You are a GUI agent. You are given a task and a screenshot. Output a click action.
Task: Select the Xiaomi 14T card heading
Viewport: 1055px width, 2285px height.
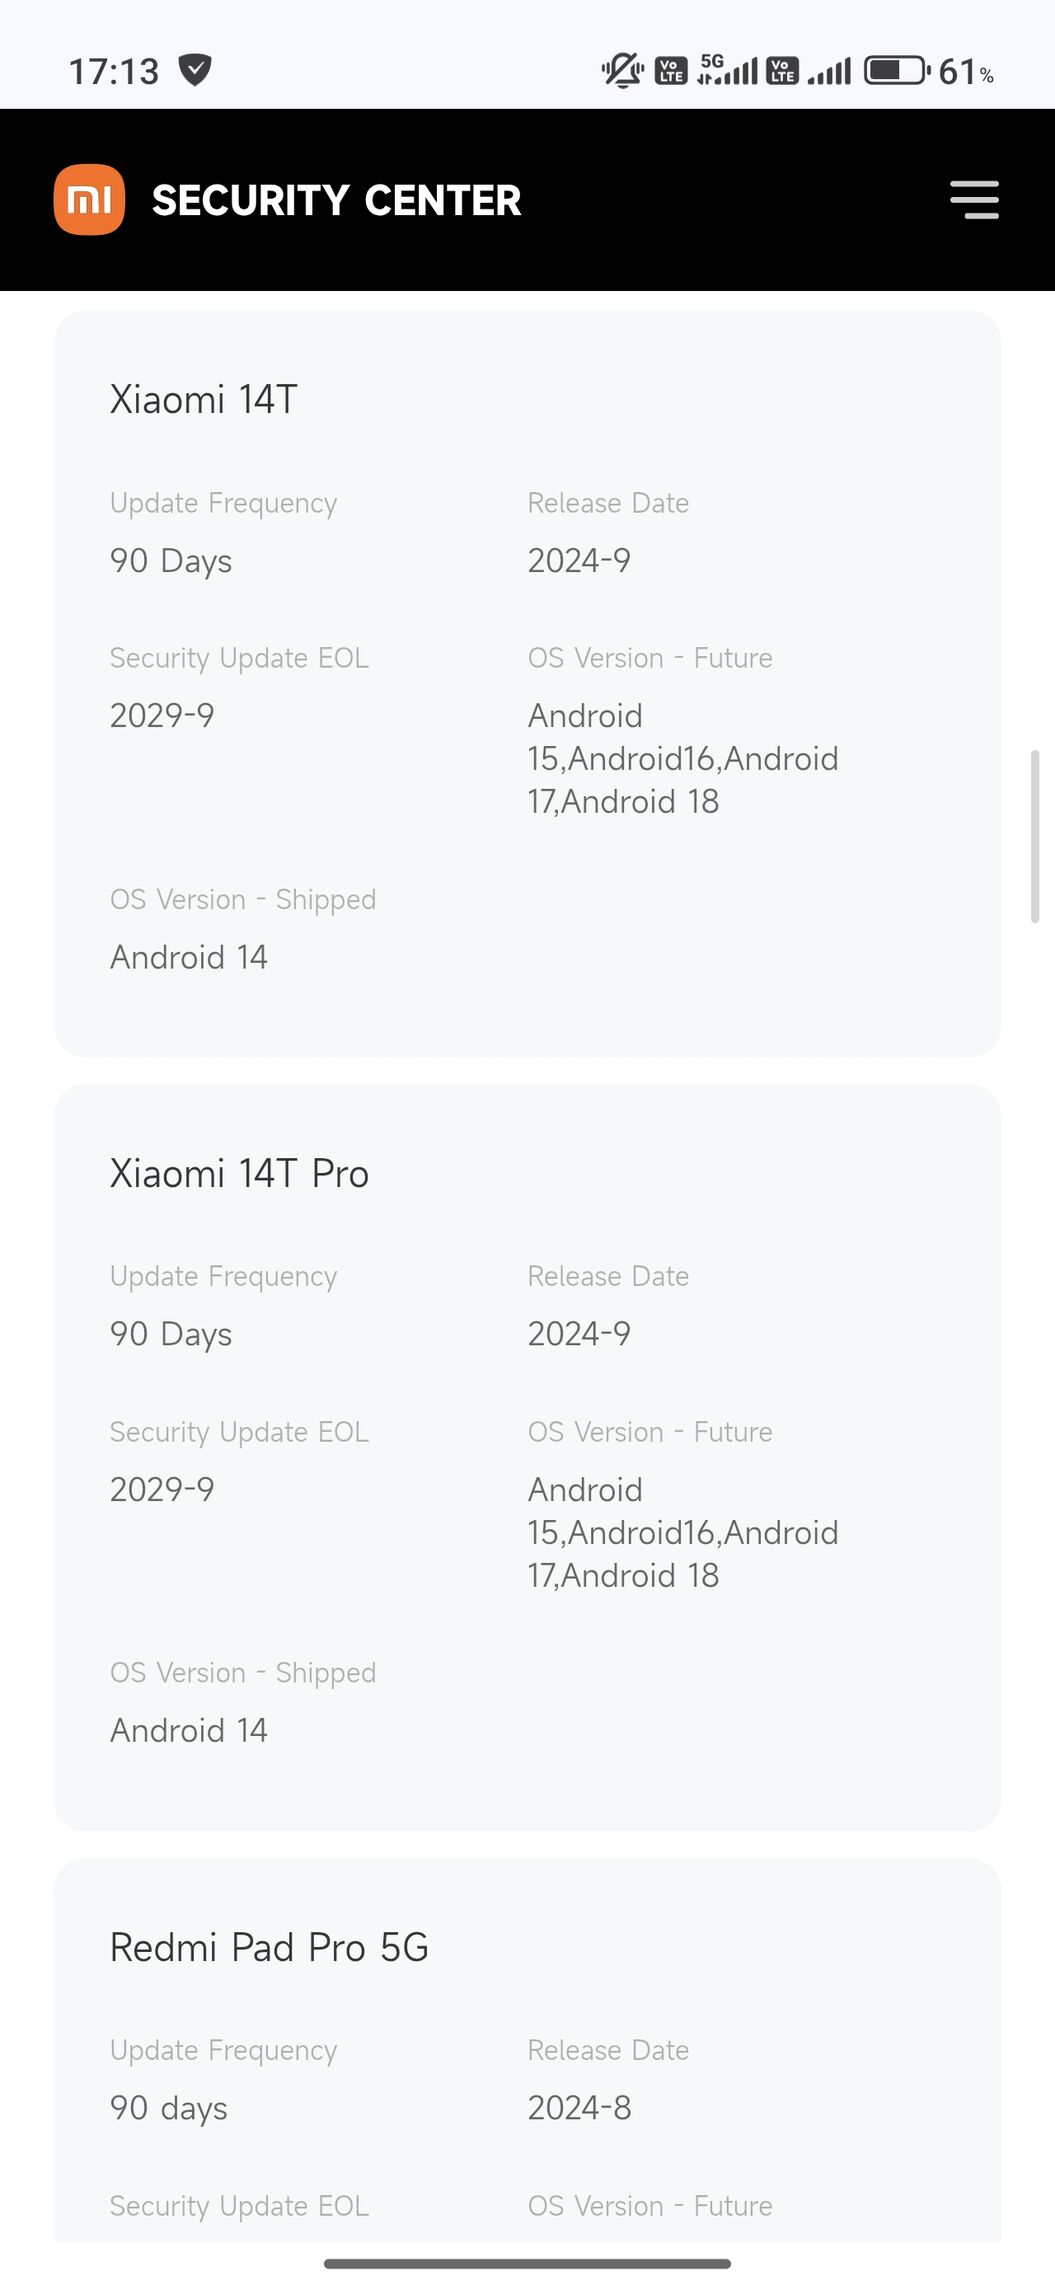[204, 400]
